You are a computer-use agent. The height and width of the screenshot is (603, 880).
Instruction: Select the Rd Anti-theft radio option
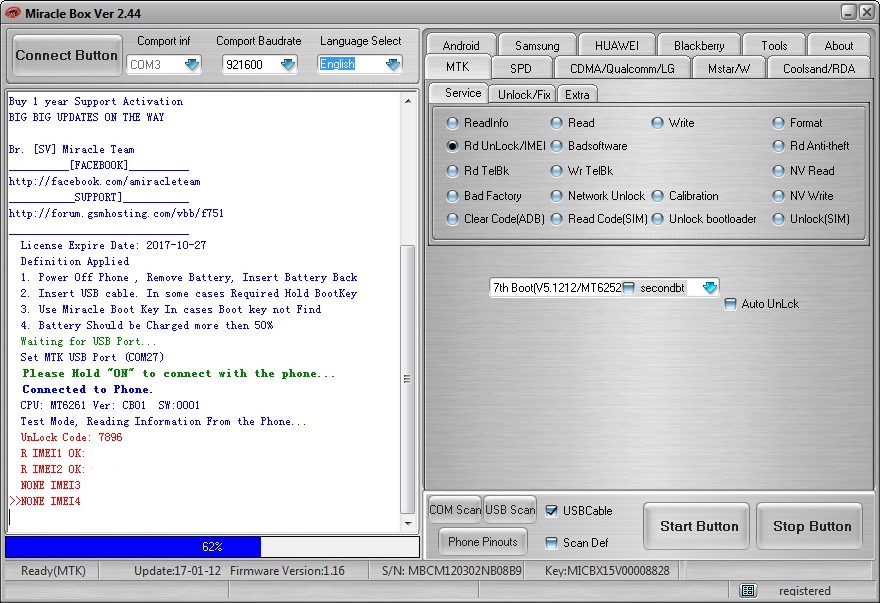779,146
